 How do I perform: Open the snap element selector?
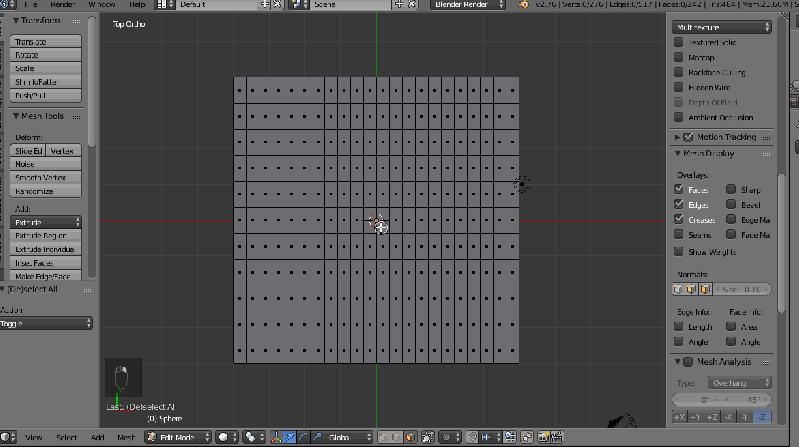(x=489, y=437)
